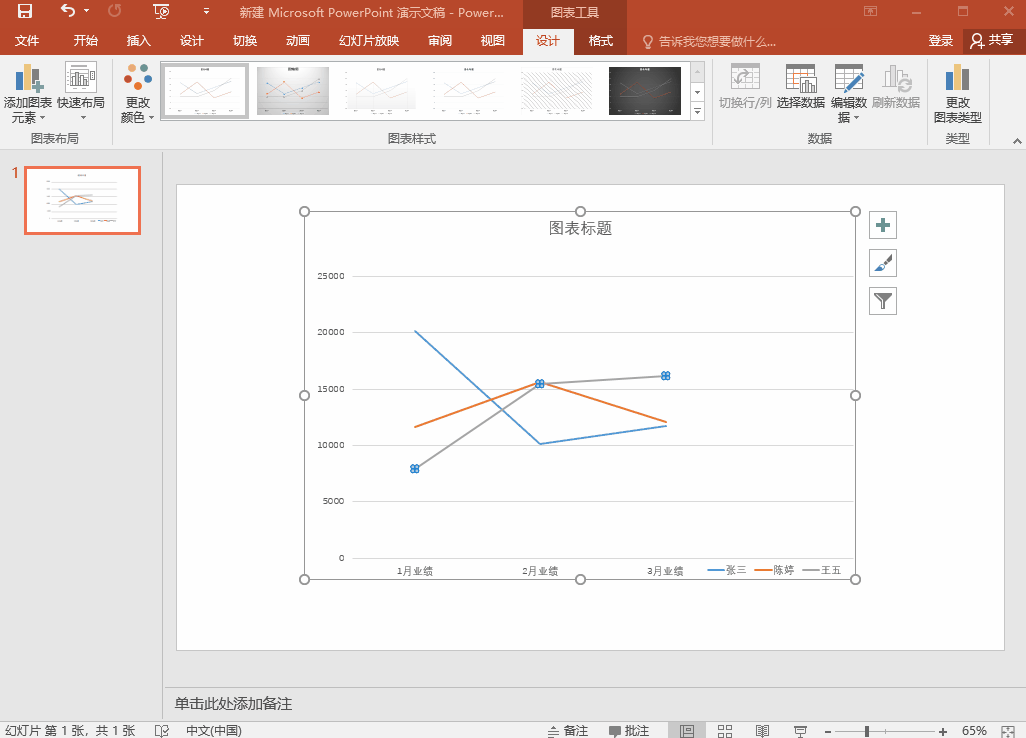The image size is (1026, 738).
Task: Save the presentation with the floppy icon
Action: 24,11
